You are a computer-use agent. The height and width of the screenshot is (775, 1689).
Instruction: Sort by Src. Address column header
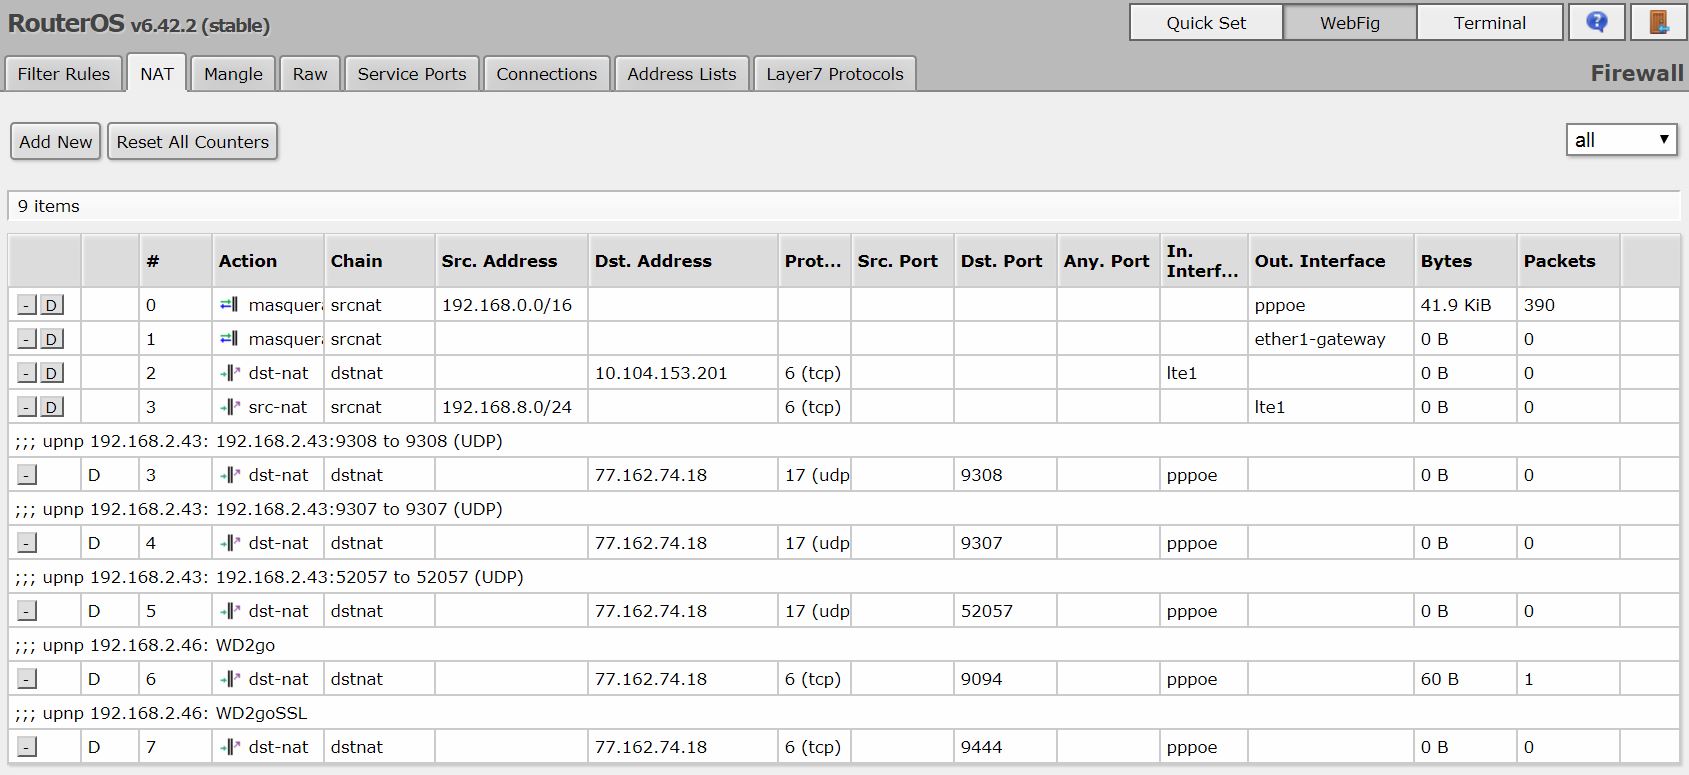(512, 261)
